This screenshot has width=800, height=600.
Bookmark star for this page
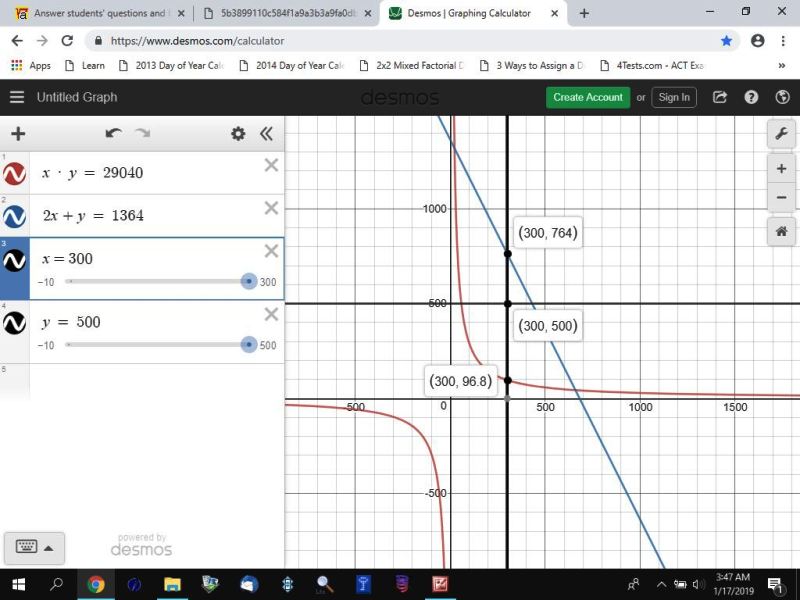click(x=727, y=41)
